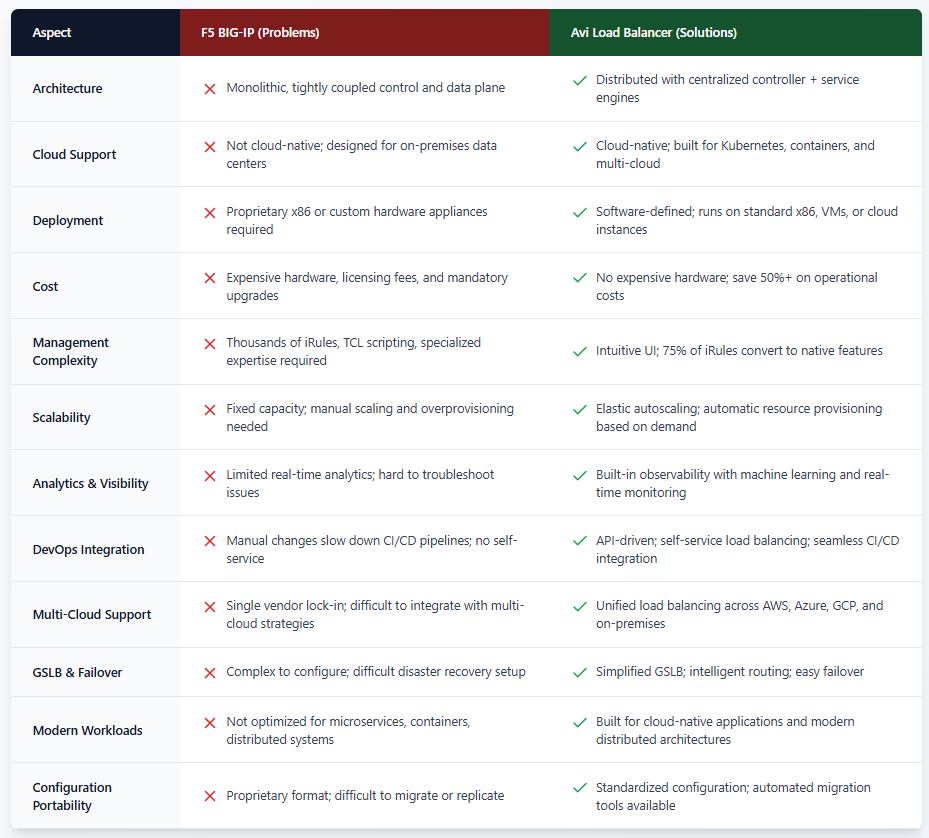Click the green checkmark in Architecture row
This screenshot has height=838, width=929.
coord(579,80)
